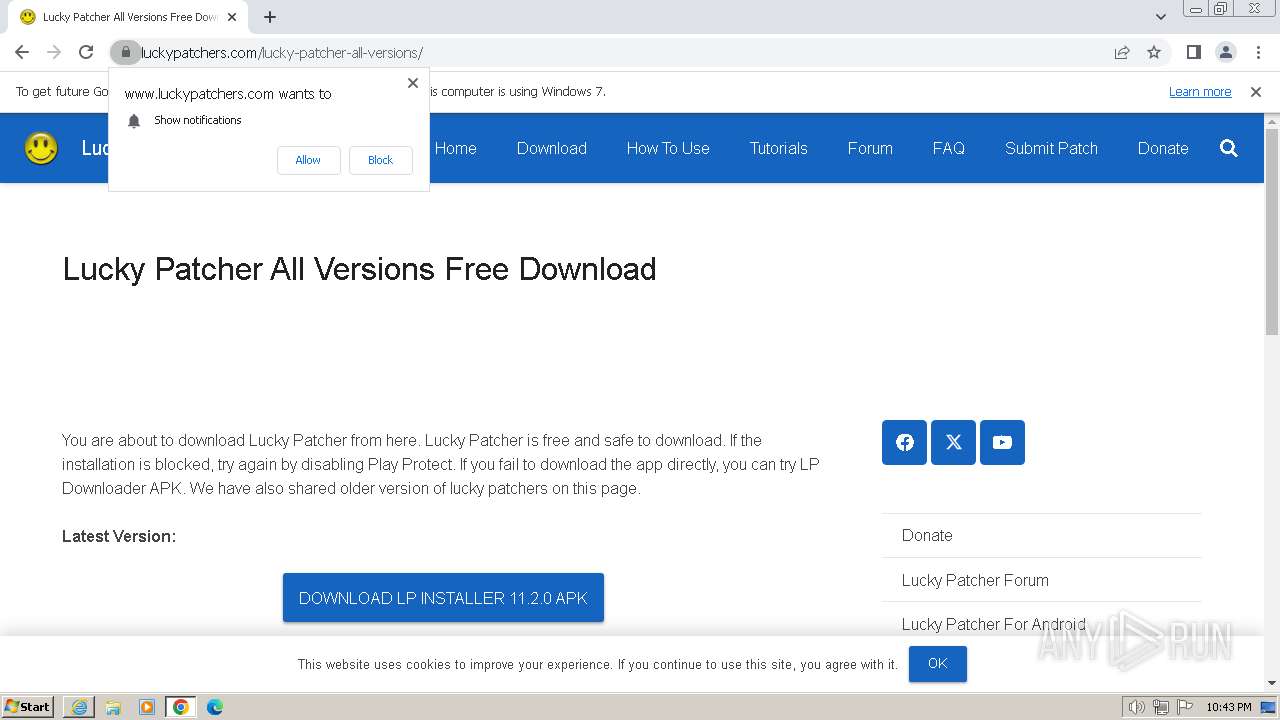Image resolution: width=1280 pixels, height=720 pixels.
Task: Click the Lucky Patcher smiley logo
Action: (x=41, y=148)
